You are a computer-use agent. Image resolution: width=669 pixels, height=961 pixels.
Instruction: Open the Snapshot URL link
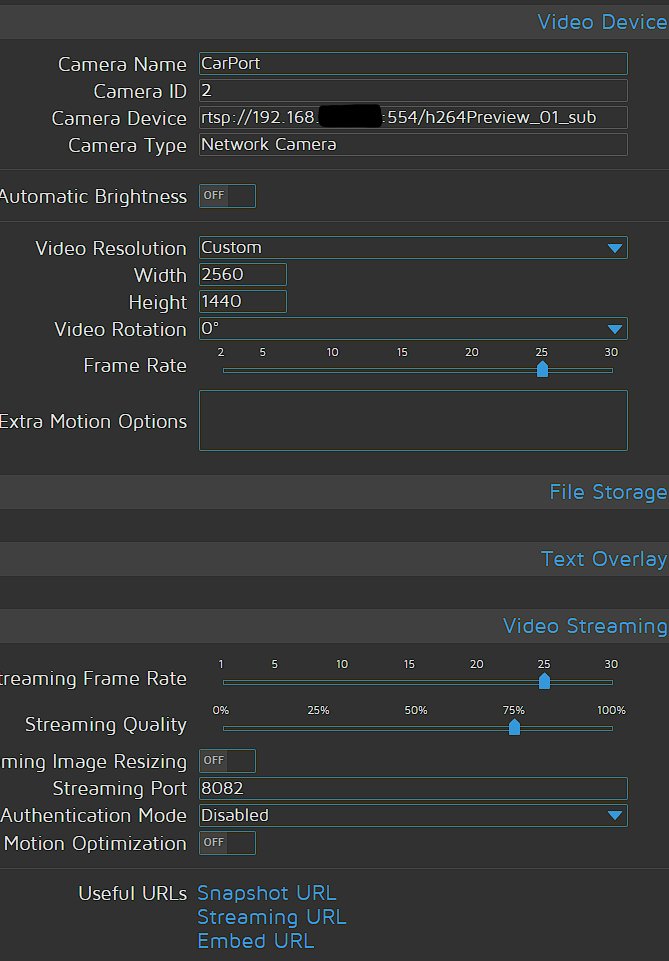(x=267, y=893)
